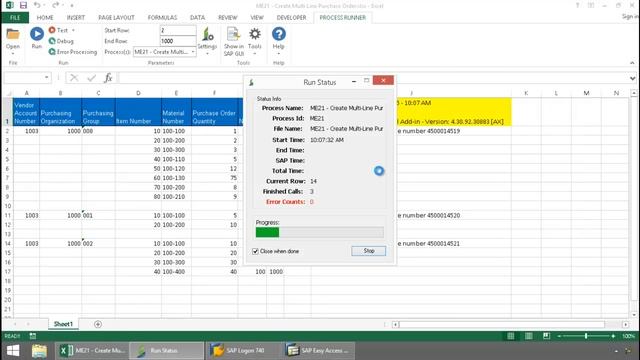
Task: Switch to Page Layout view in status bar
Action: (x=529, y=336)
